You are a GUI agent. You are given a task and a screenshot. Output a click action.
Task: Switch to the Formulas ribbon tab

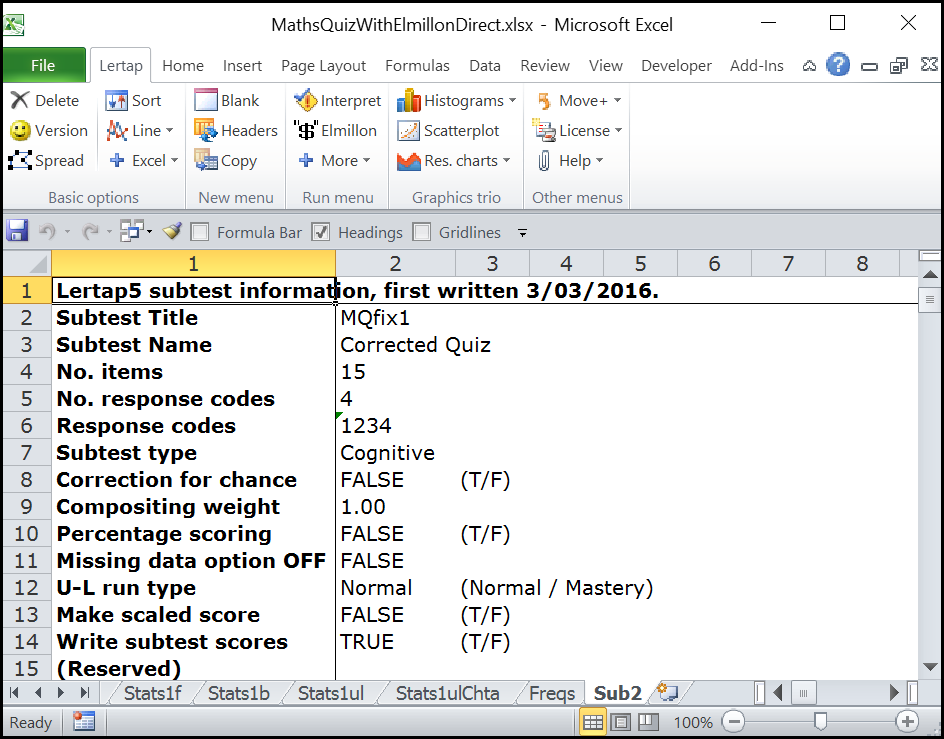[417, 65]
